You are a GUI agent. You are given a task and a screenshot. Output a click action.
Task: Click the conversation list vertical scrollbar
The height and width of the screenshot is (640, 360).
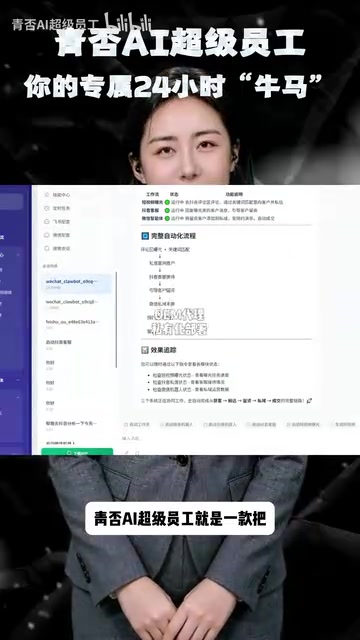coord(116,320)
